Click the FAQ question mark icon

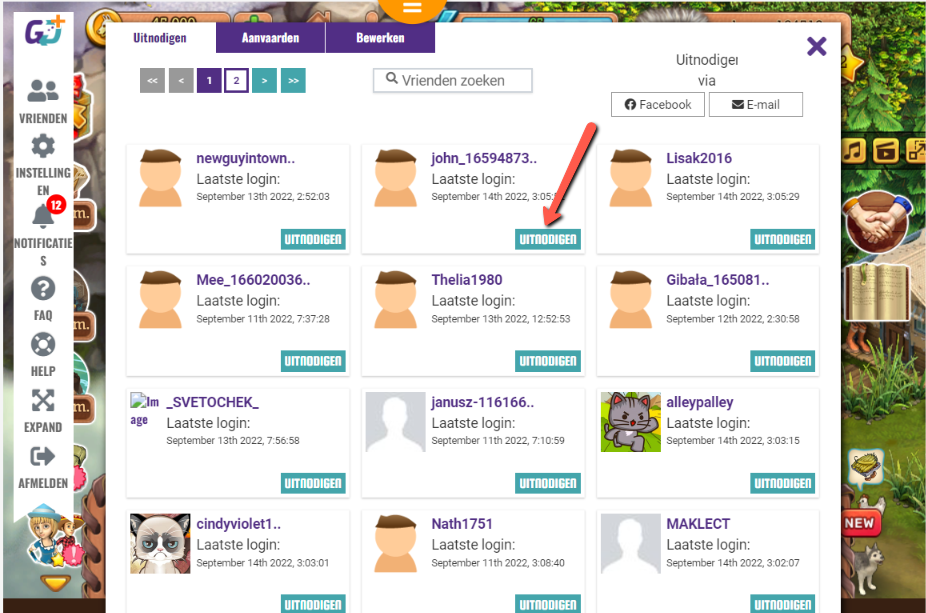tap(43, 289)
